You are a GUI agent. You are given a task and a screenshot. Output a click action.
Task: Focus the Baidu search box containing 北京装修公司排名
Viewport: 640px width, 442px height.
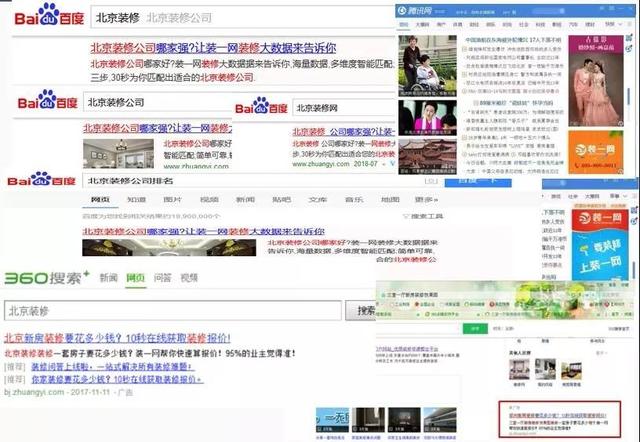[x=261, y=181]
